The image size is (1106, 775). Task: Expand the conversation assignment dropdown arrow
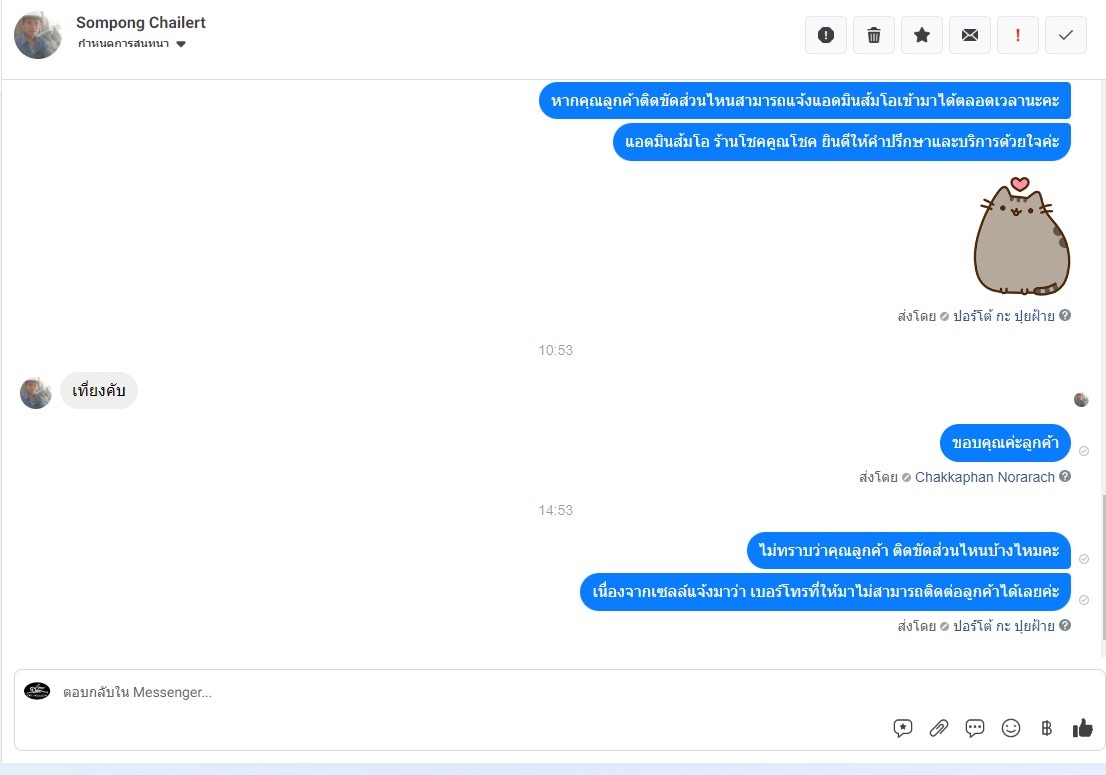(181, 44)
